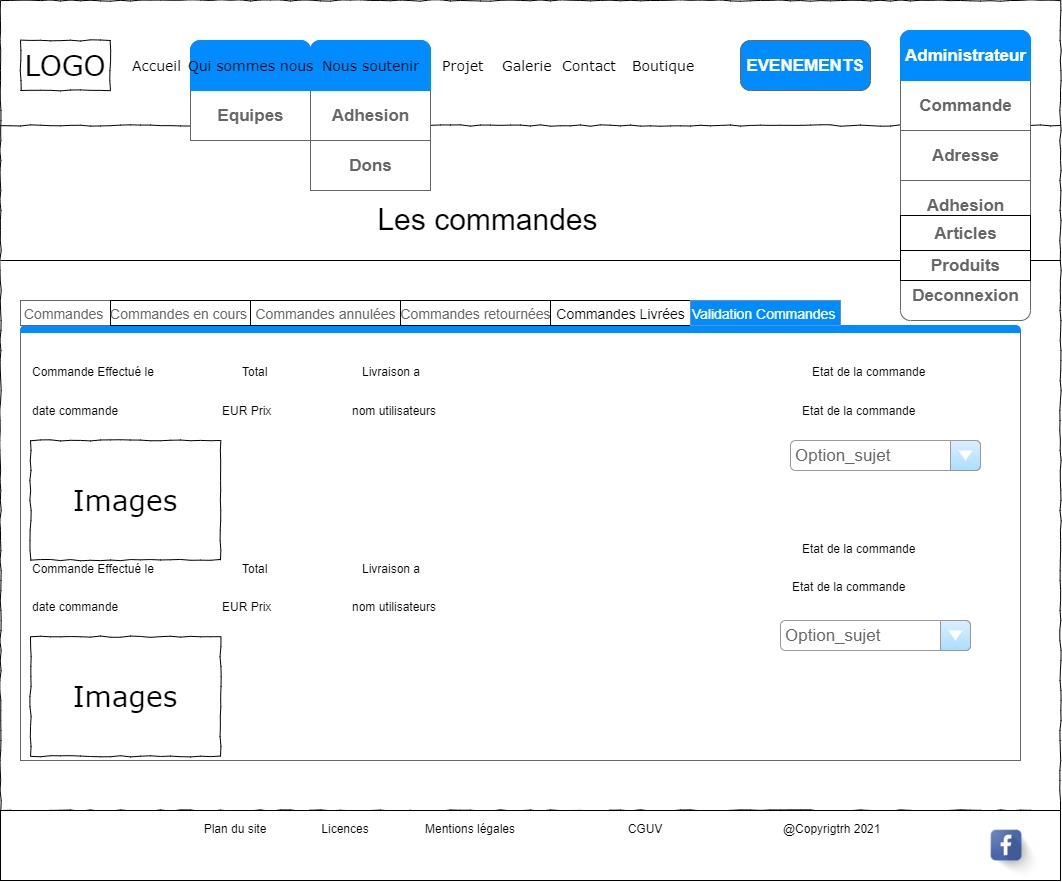Image resolution: width=1062 pixels, height=882 pixels.
Task: Click Mentions légales in footer
Action: (470, 829)
